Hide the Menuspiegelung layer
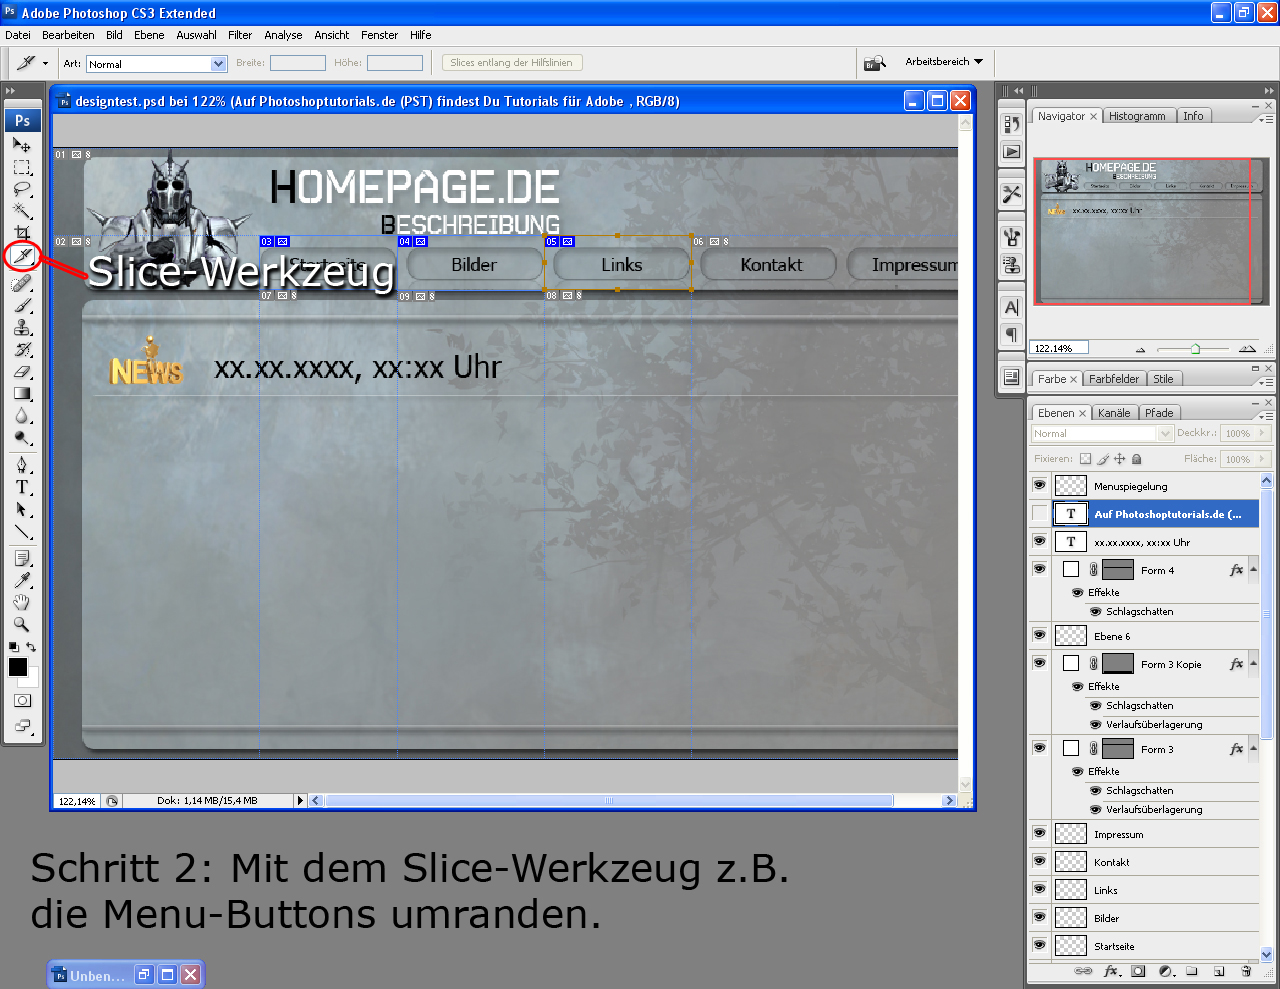Image resolution: width=1280 pixels, height=989 pixels. pos(1040,485)
